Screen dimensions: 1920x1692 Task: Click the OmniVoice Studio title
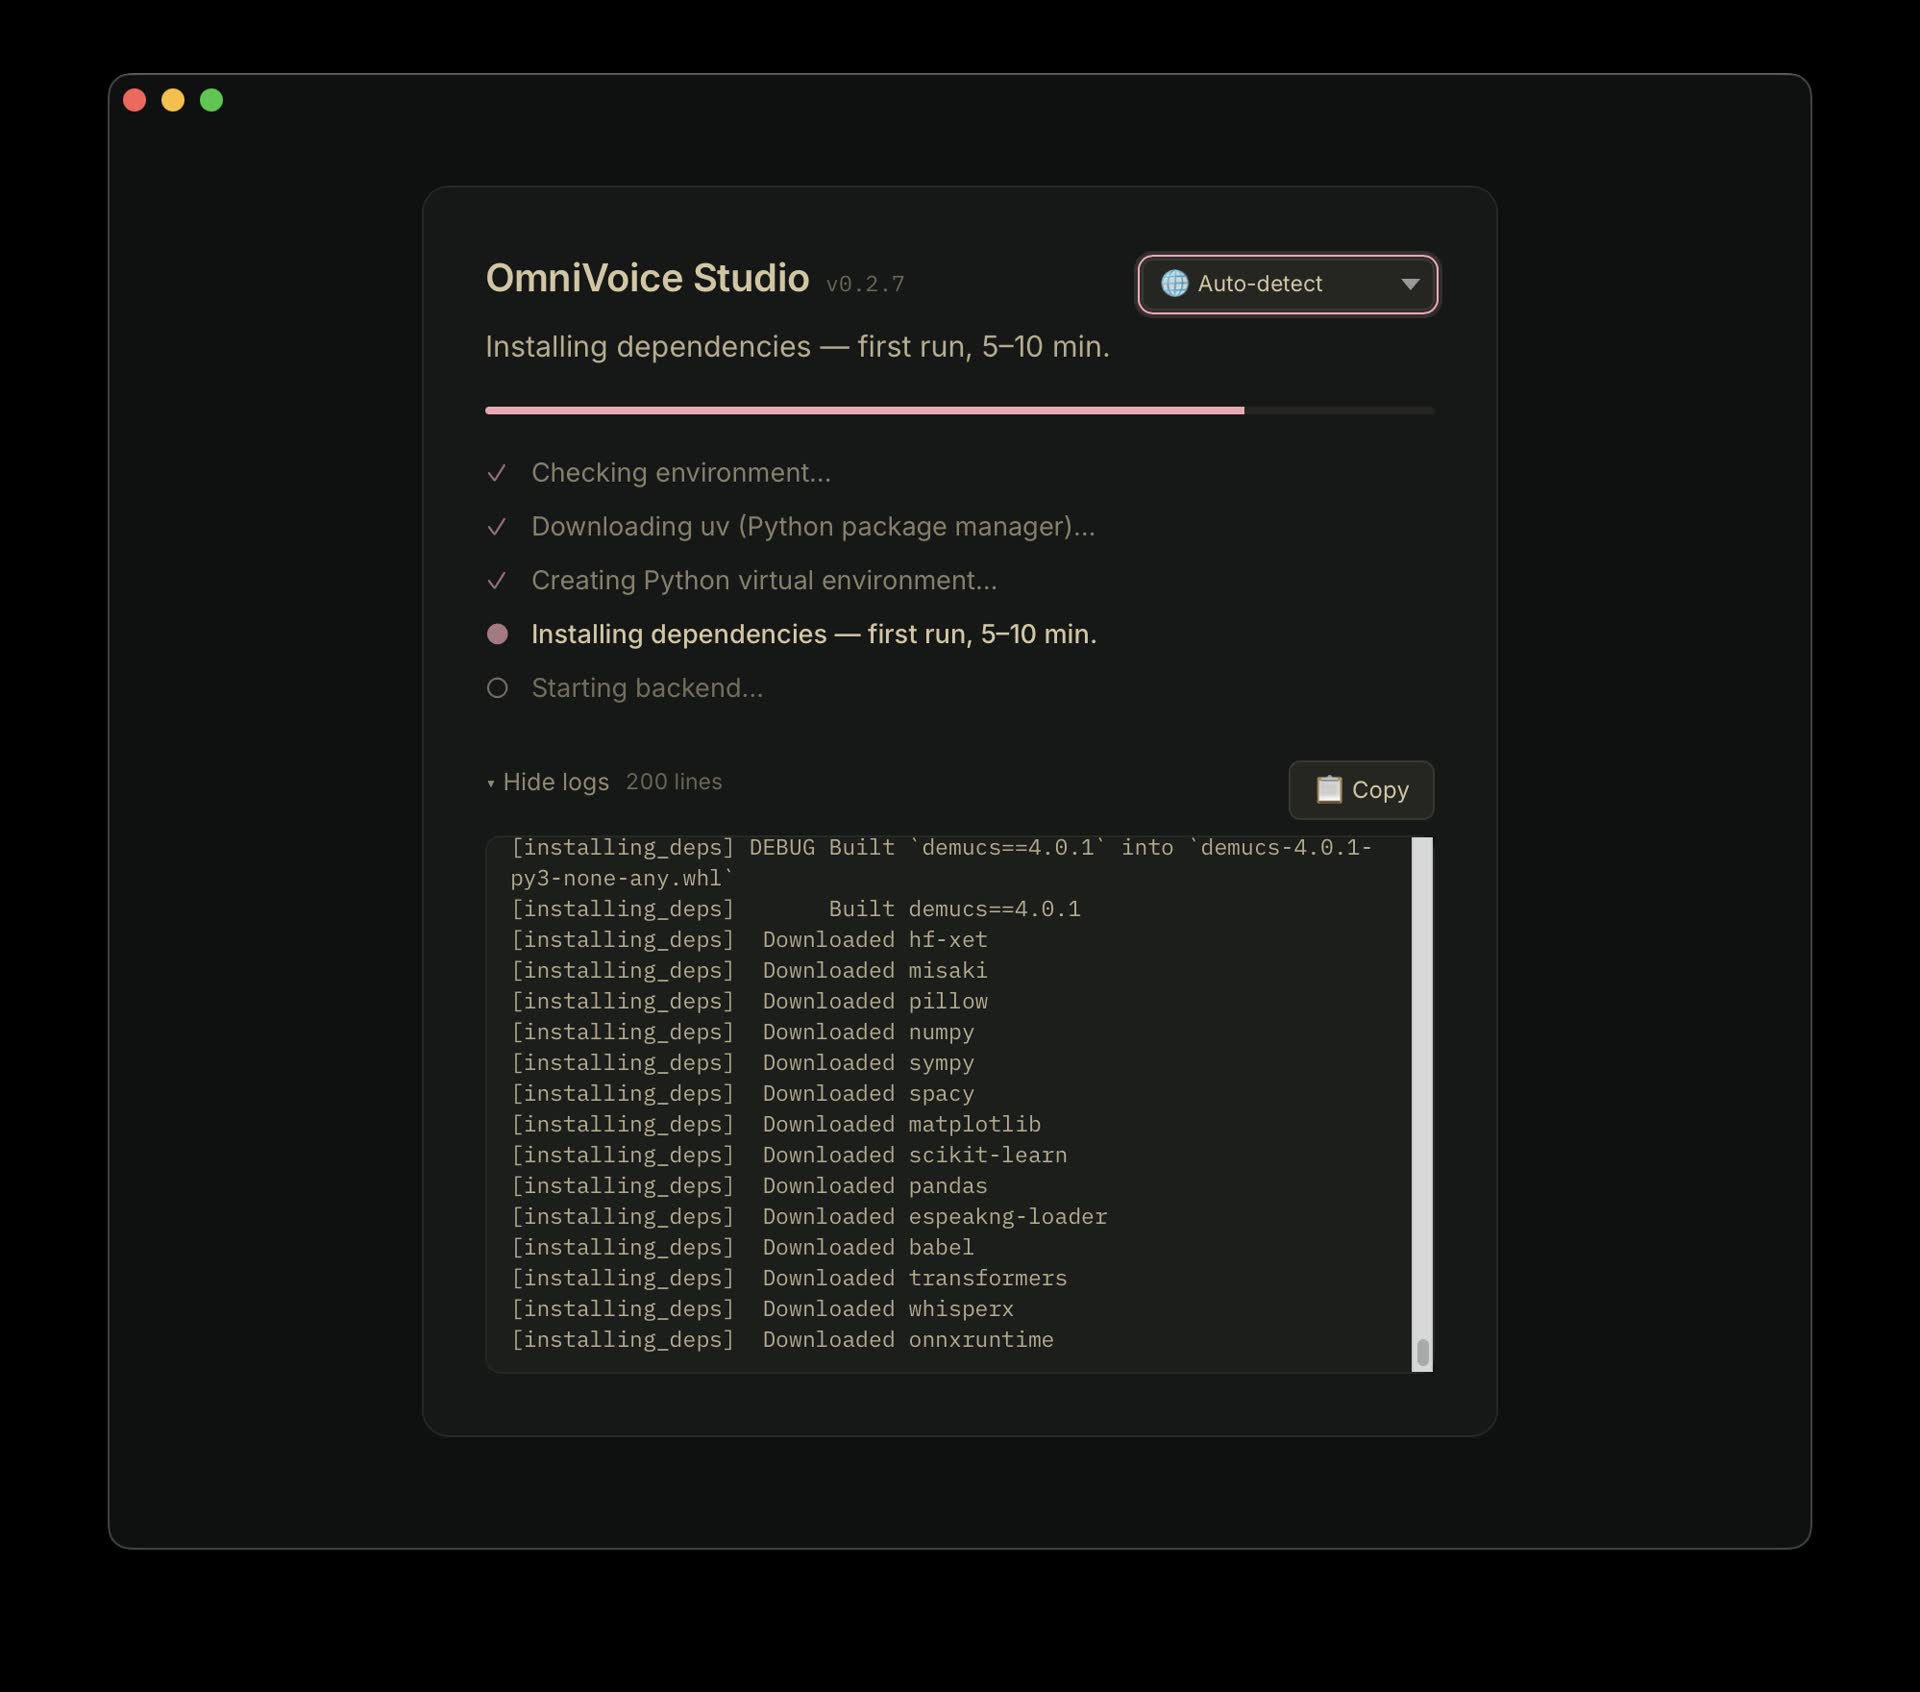click(647, 278)
